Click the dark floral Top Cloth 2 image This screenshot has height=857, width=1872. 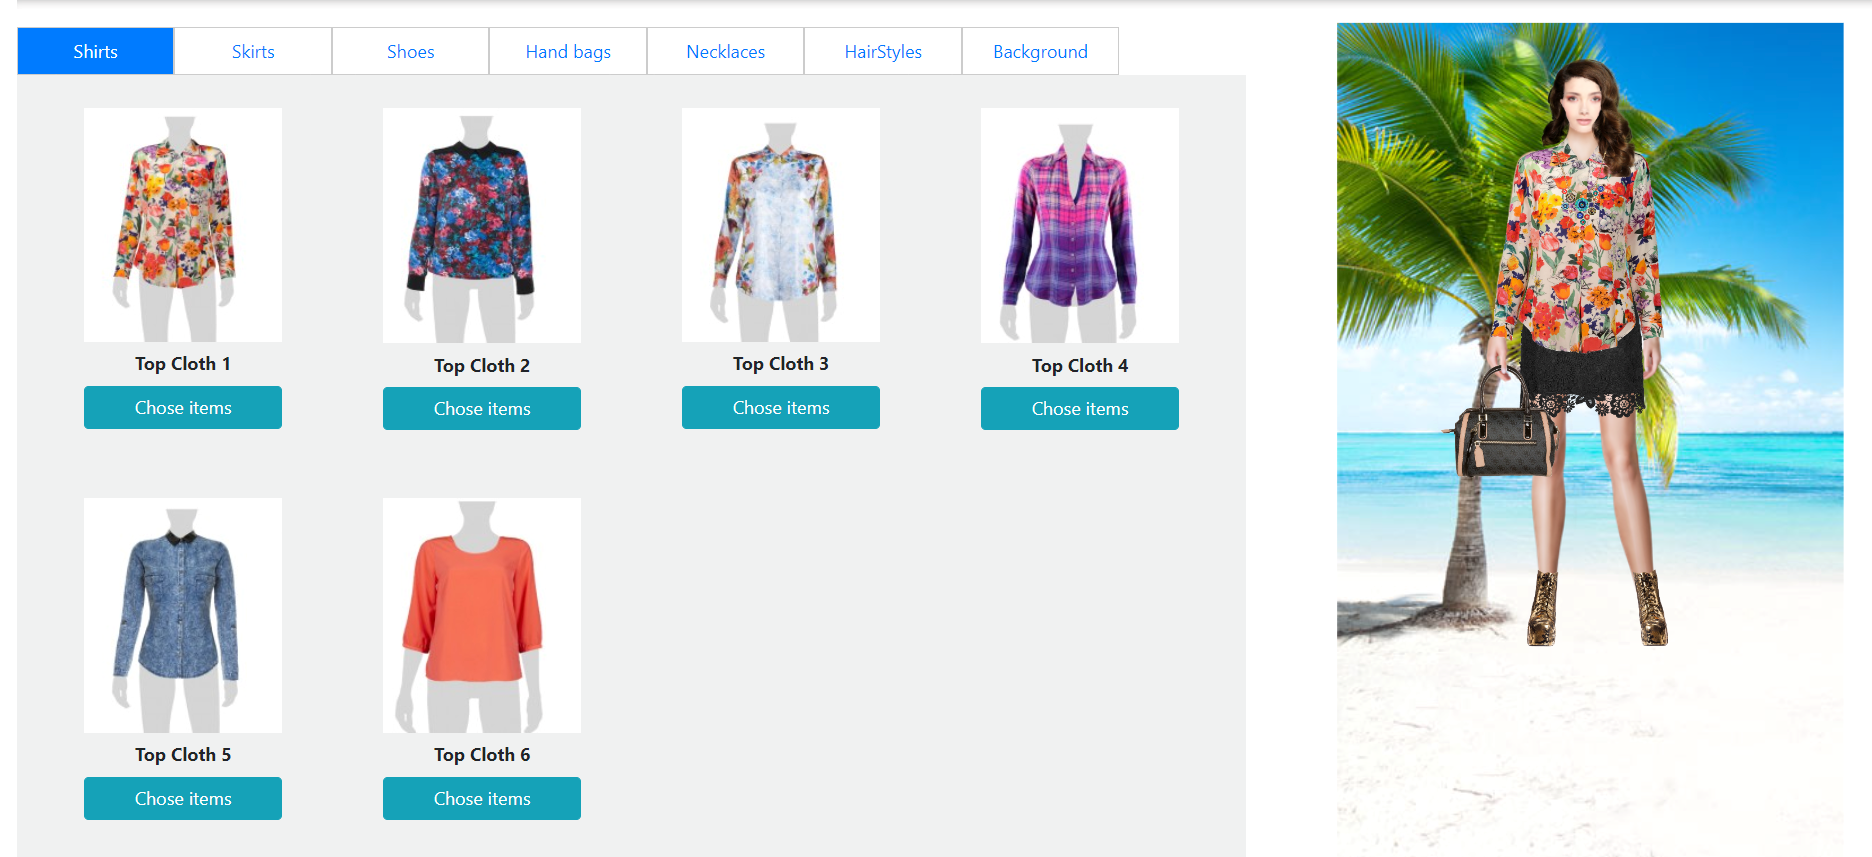pyautogui.click(x=482, y=225)
